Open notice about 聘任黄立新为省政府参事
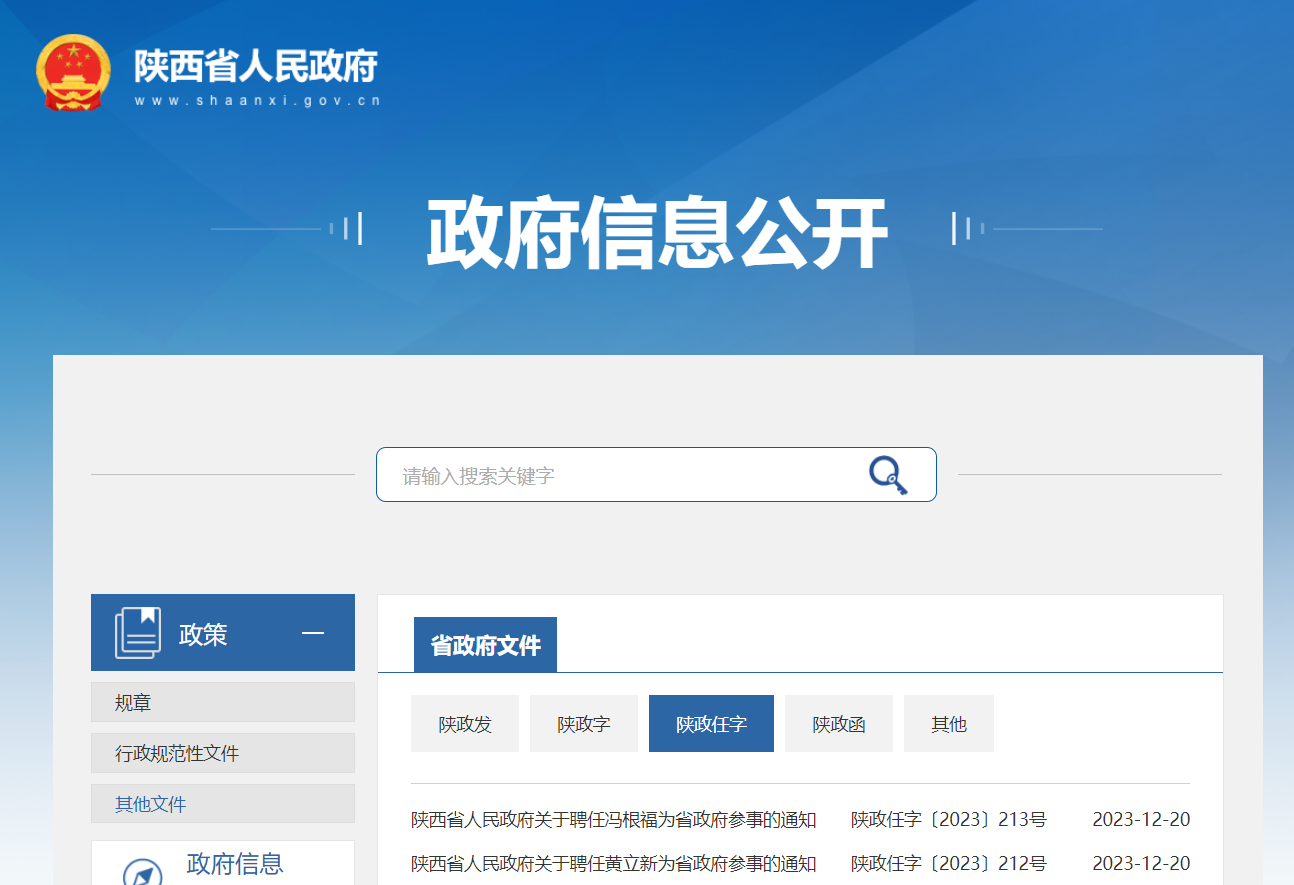This screenshot has height=885, width=1294. click(614, 863)
